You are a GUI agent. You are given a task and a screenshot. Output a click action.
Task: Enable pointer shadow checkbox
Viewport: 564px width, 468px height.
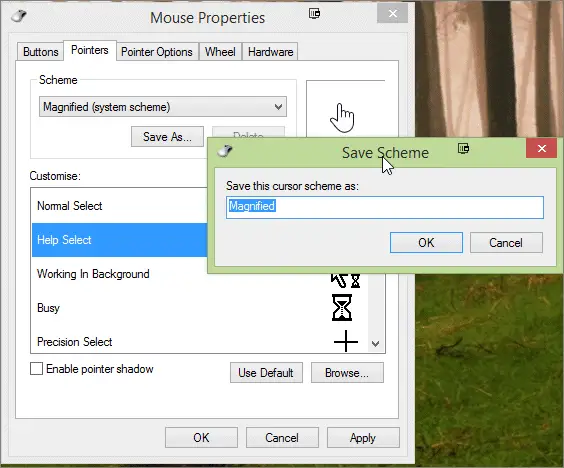click(36, 369)
